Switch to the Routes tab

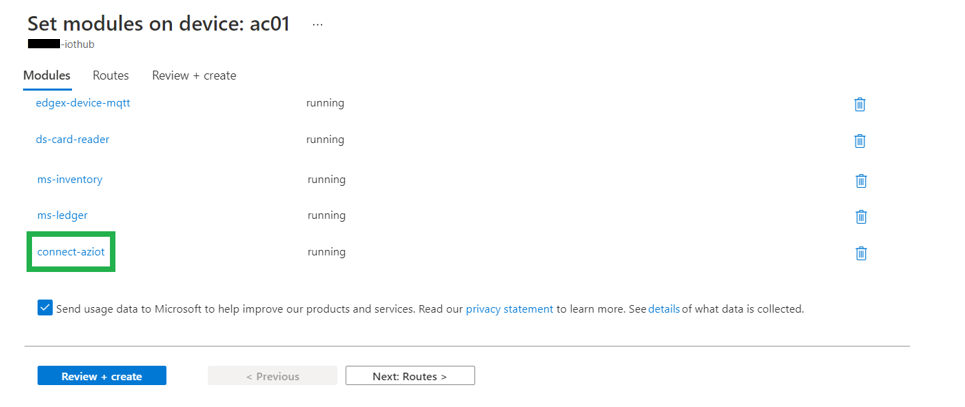[x=111, y=76]
